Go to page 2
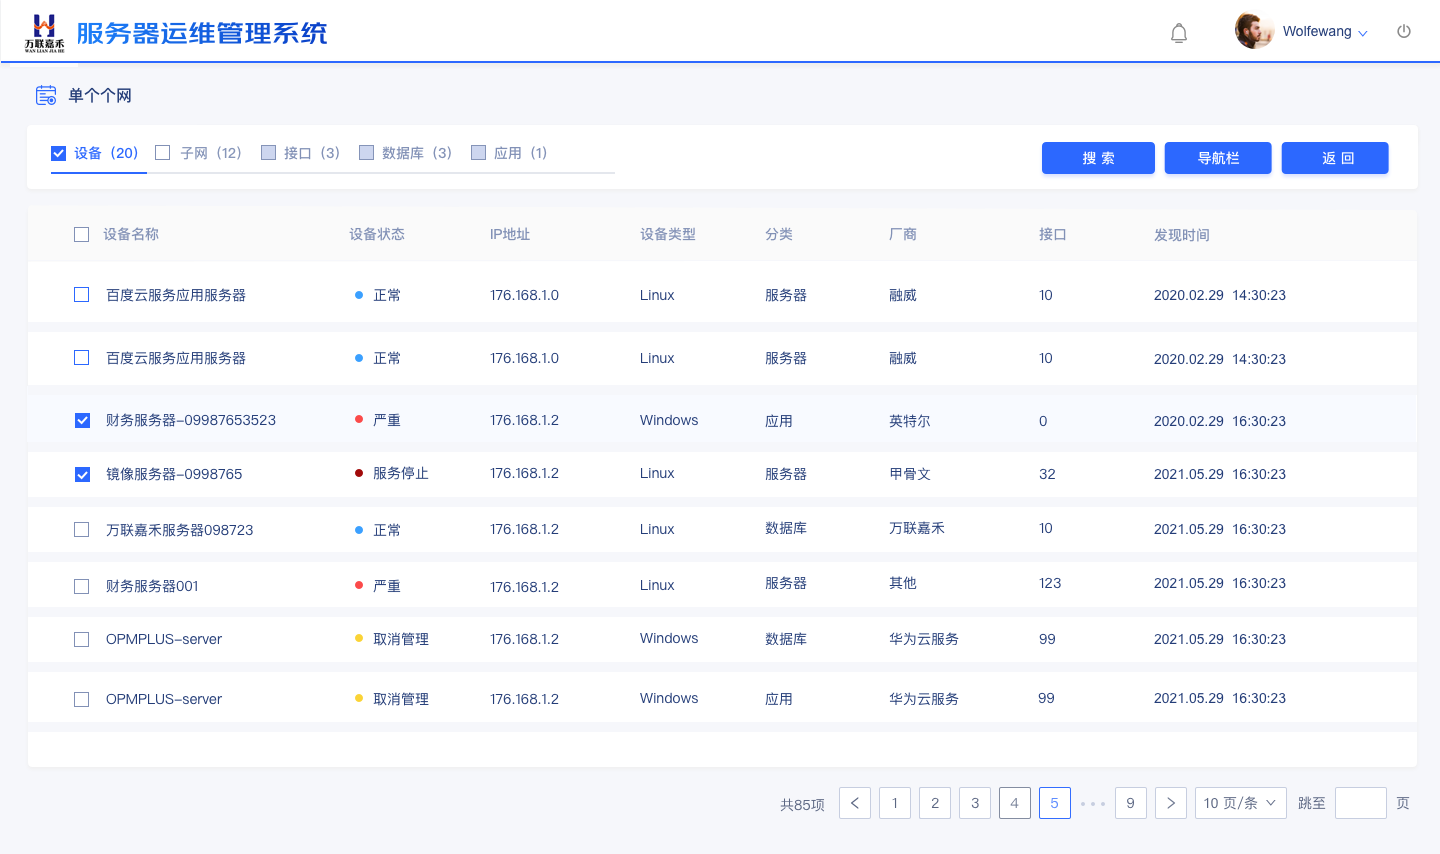This screenshot has height=854, width=1440. point(935,803)
